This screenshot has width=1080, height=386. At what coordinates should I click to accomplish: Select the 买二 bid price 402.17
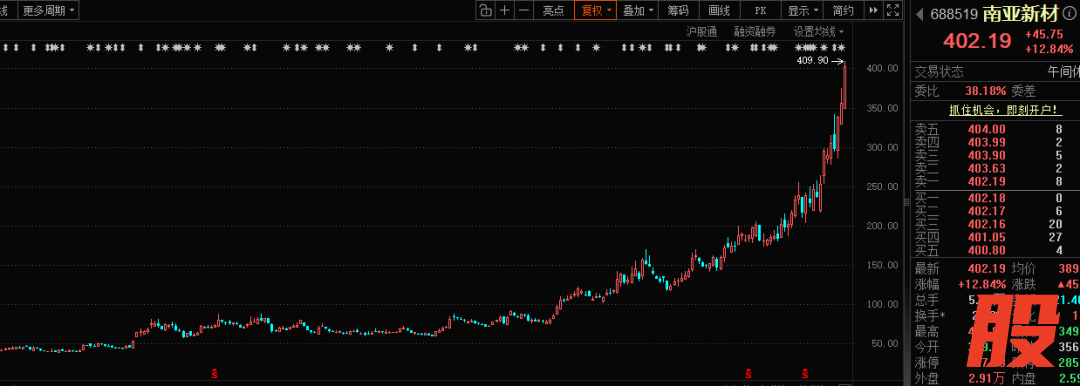986,212
